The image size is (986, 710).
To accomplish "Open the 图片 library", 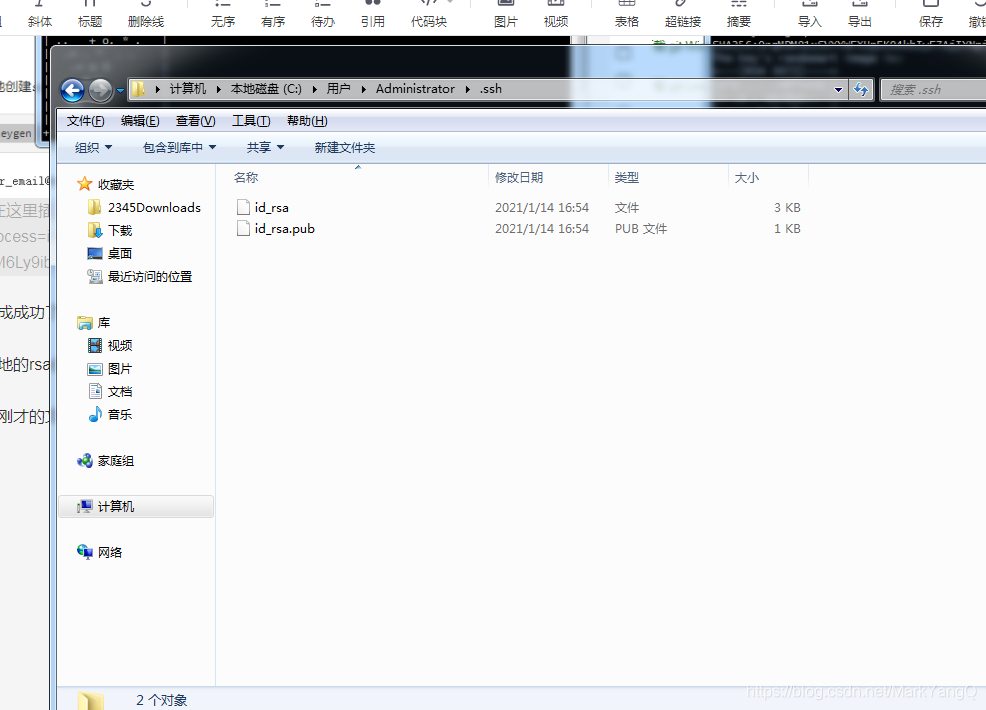I will (x=119, y=369).
